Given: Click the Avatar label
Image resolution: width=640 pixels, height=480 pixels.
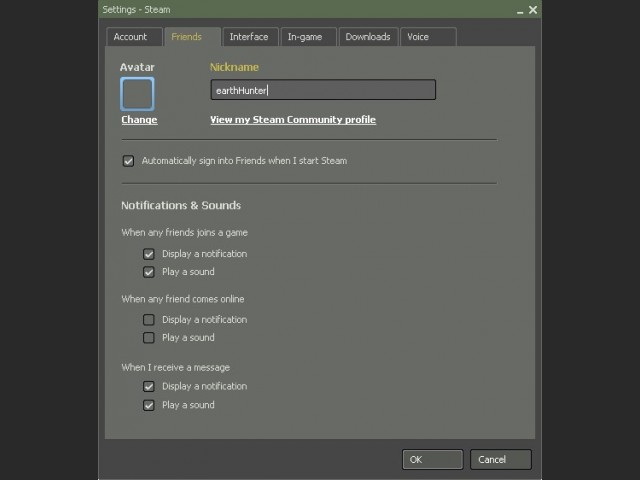Looking at the screenshot, I should (x=137, y=67).
